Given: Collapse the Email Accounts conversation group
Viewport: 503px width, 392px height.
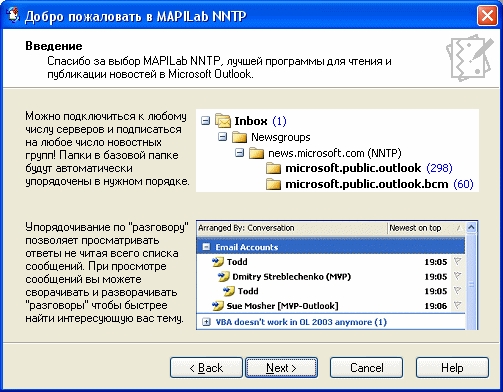Looking at the screenshot, I should tap(206, 247).
